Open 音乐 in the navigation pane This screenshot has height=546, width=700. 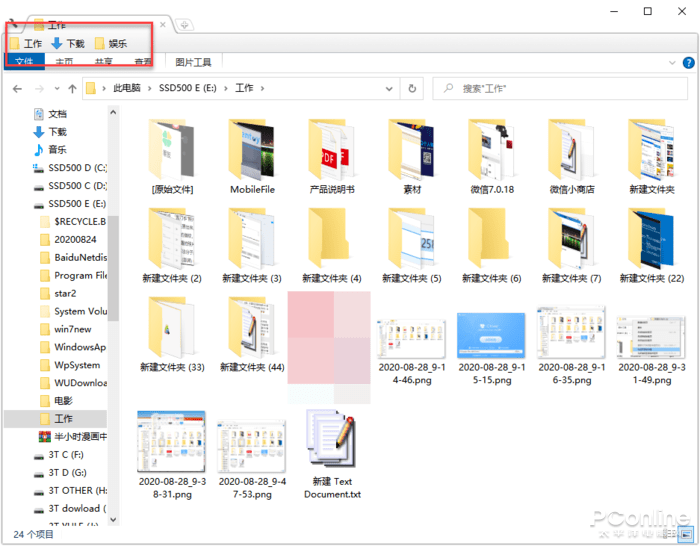(50, 150)
